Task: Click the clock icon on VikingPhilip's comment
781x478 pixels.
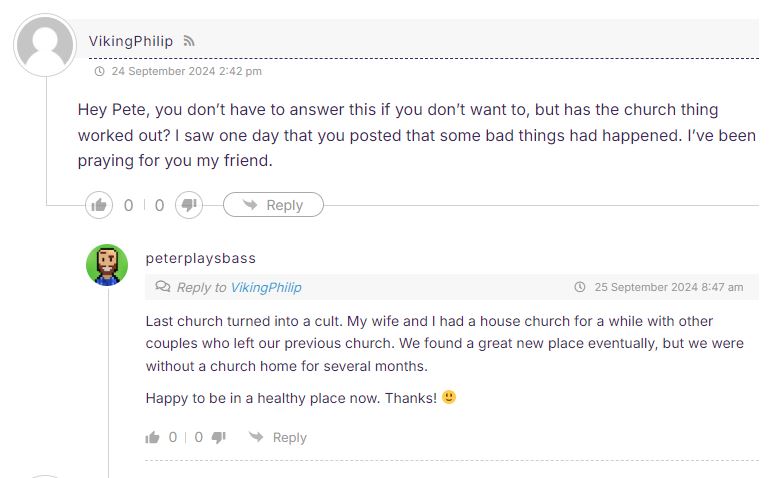Action: click(x=99, y=71)
